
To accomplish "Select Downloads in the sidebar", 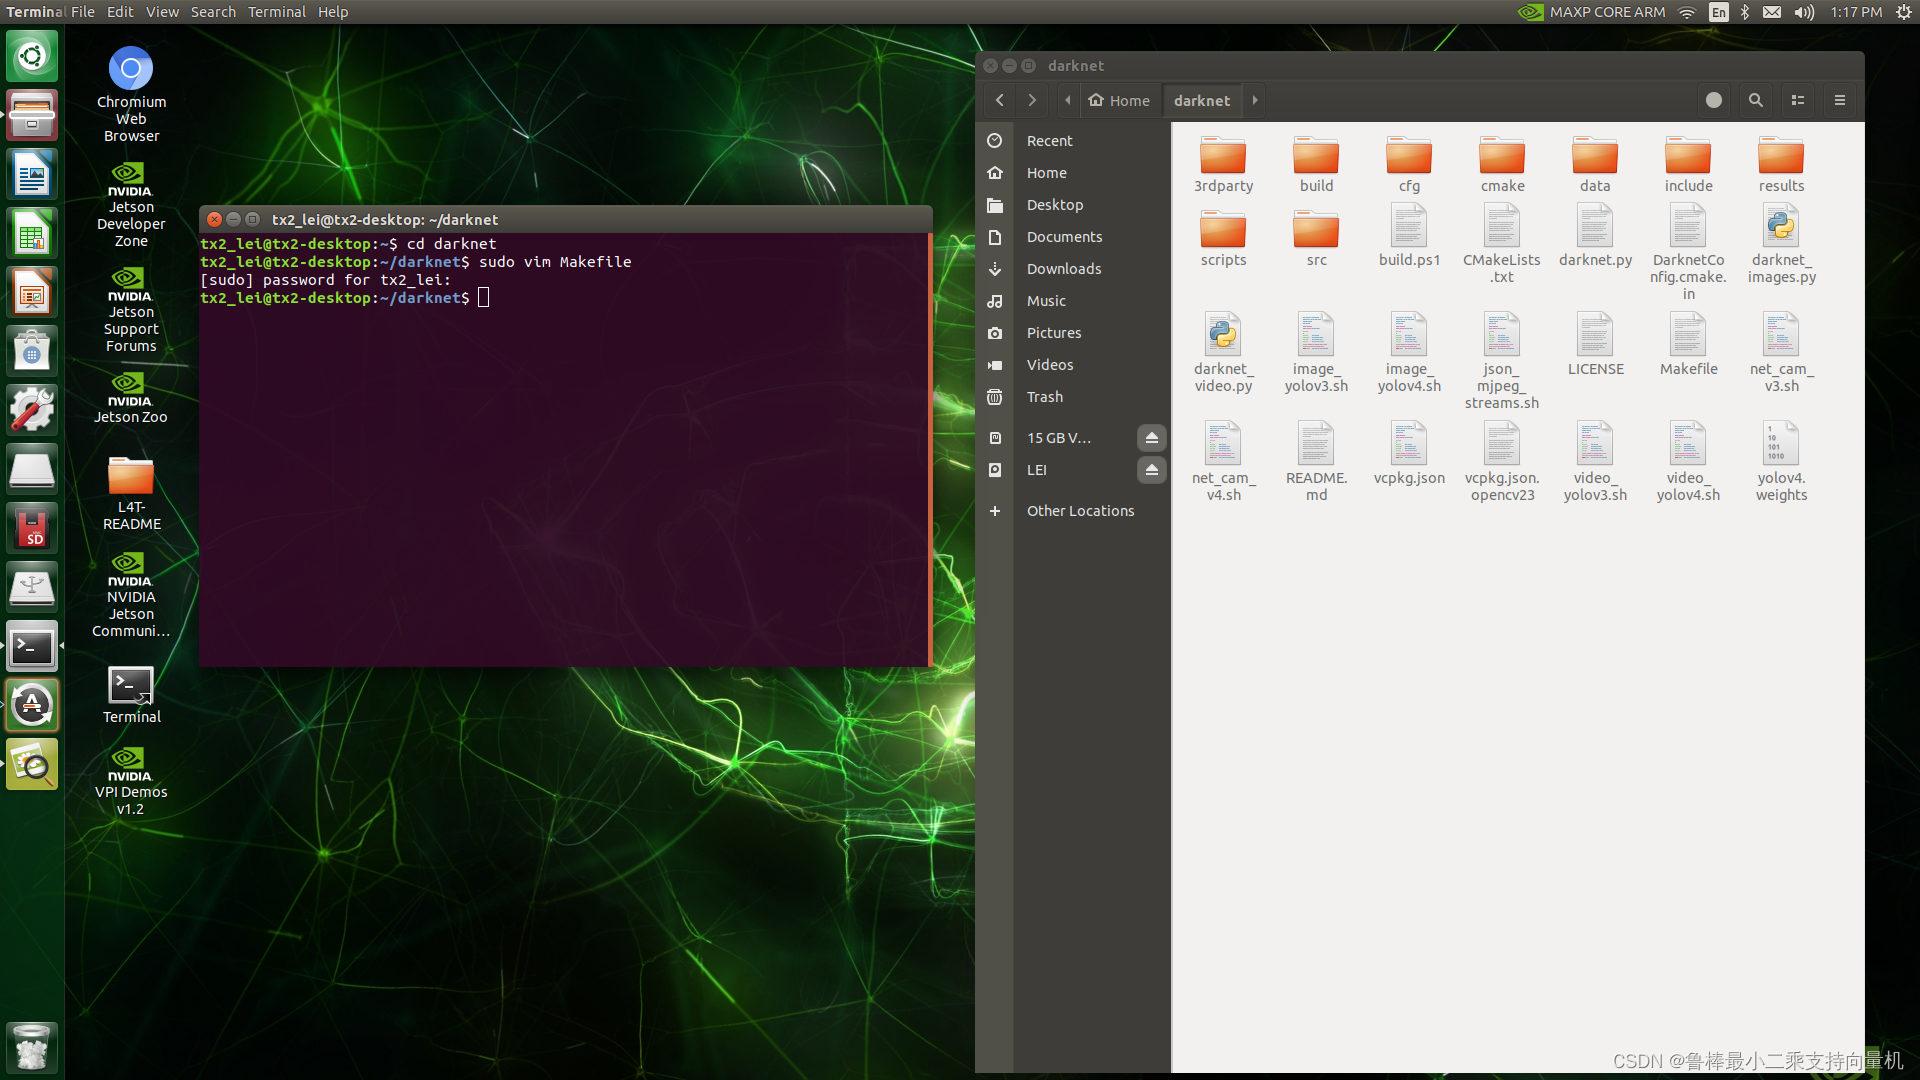I will pos(1063,269).
